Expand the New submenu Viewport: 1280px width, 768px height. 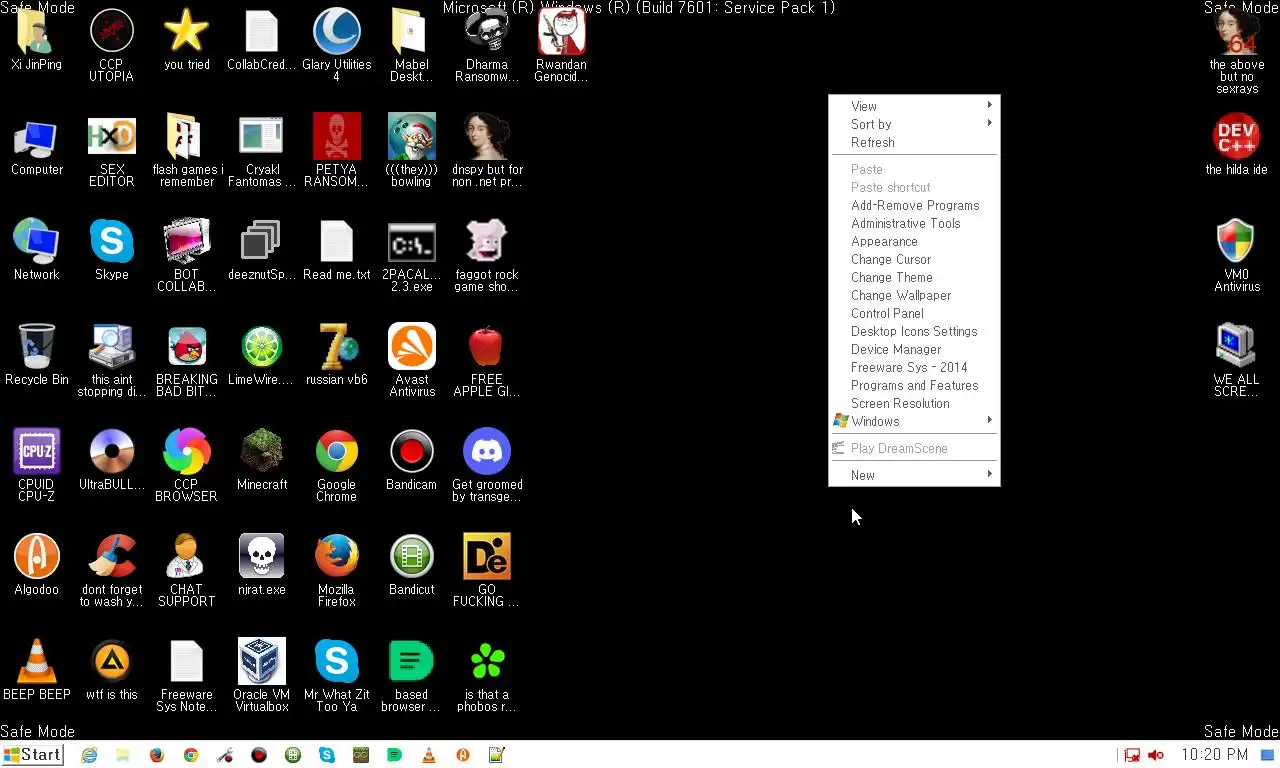[x=914, y=475]
